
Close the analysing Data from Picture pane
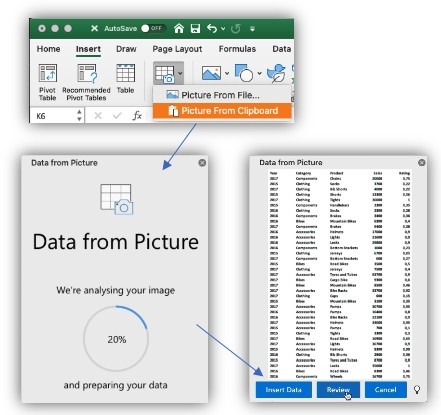coord(202,163)
